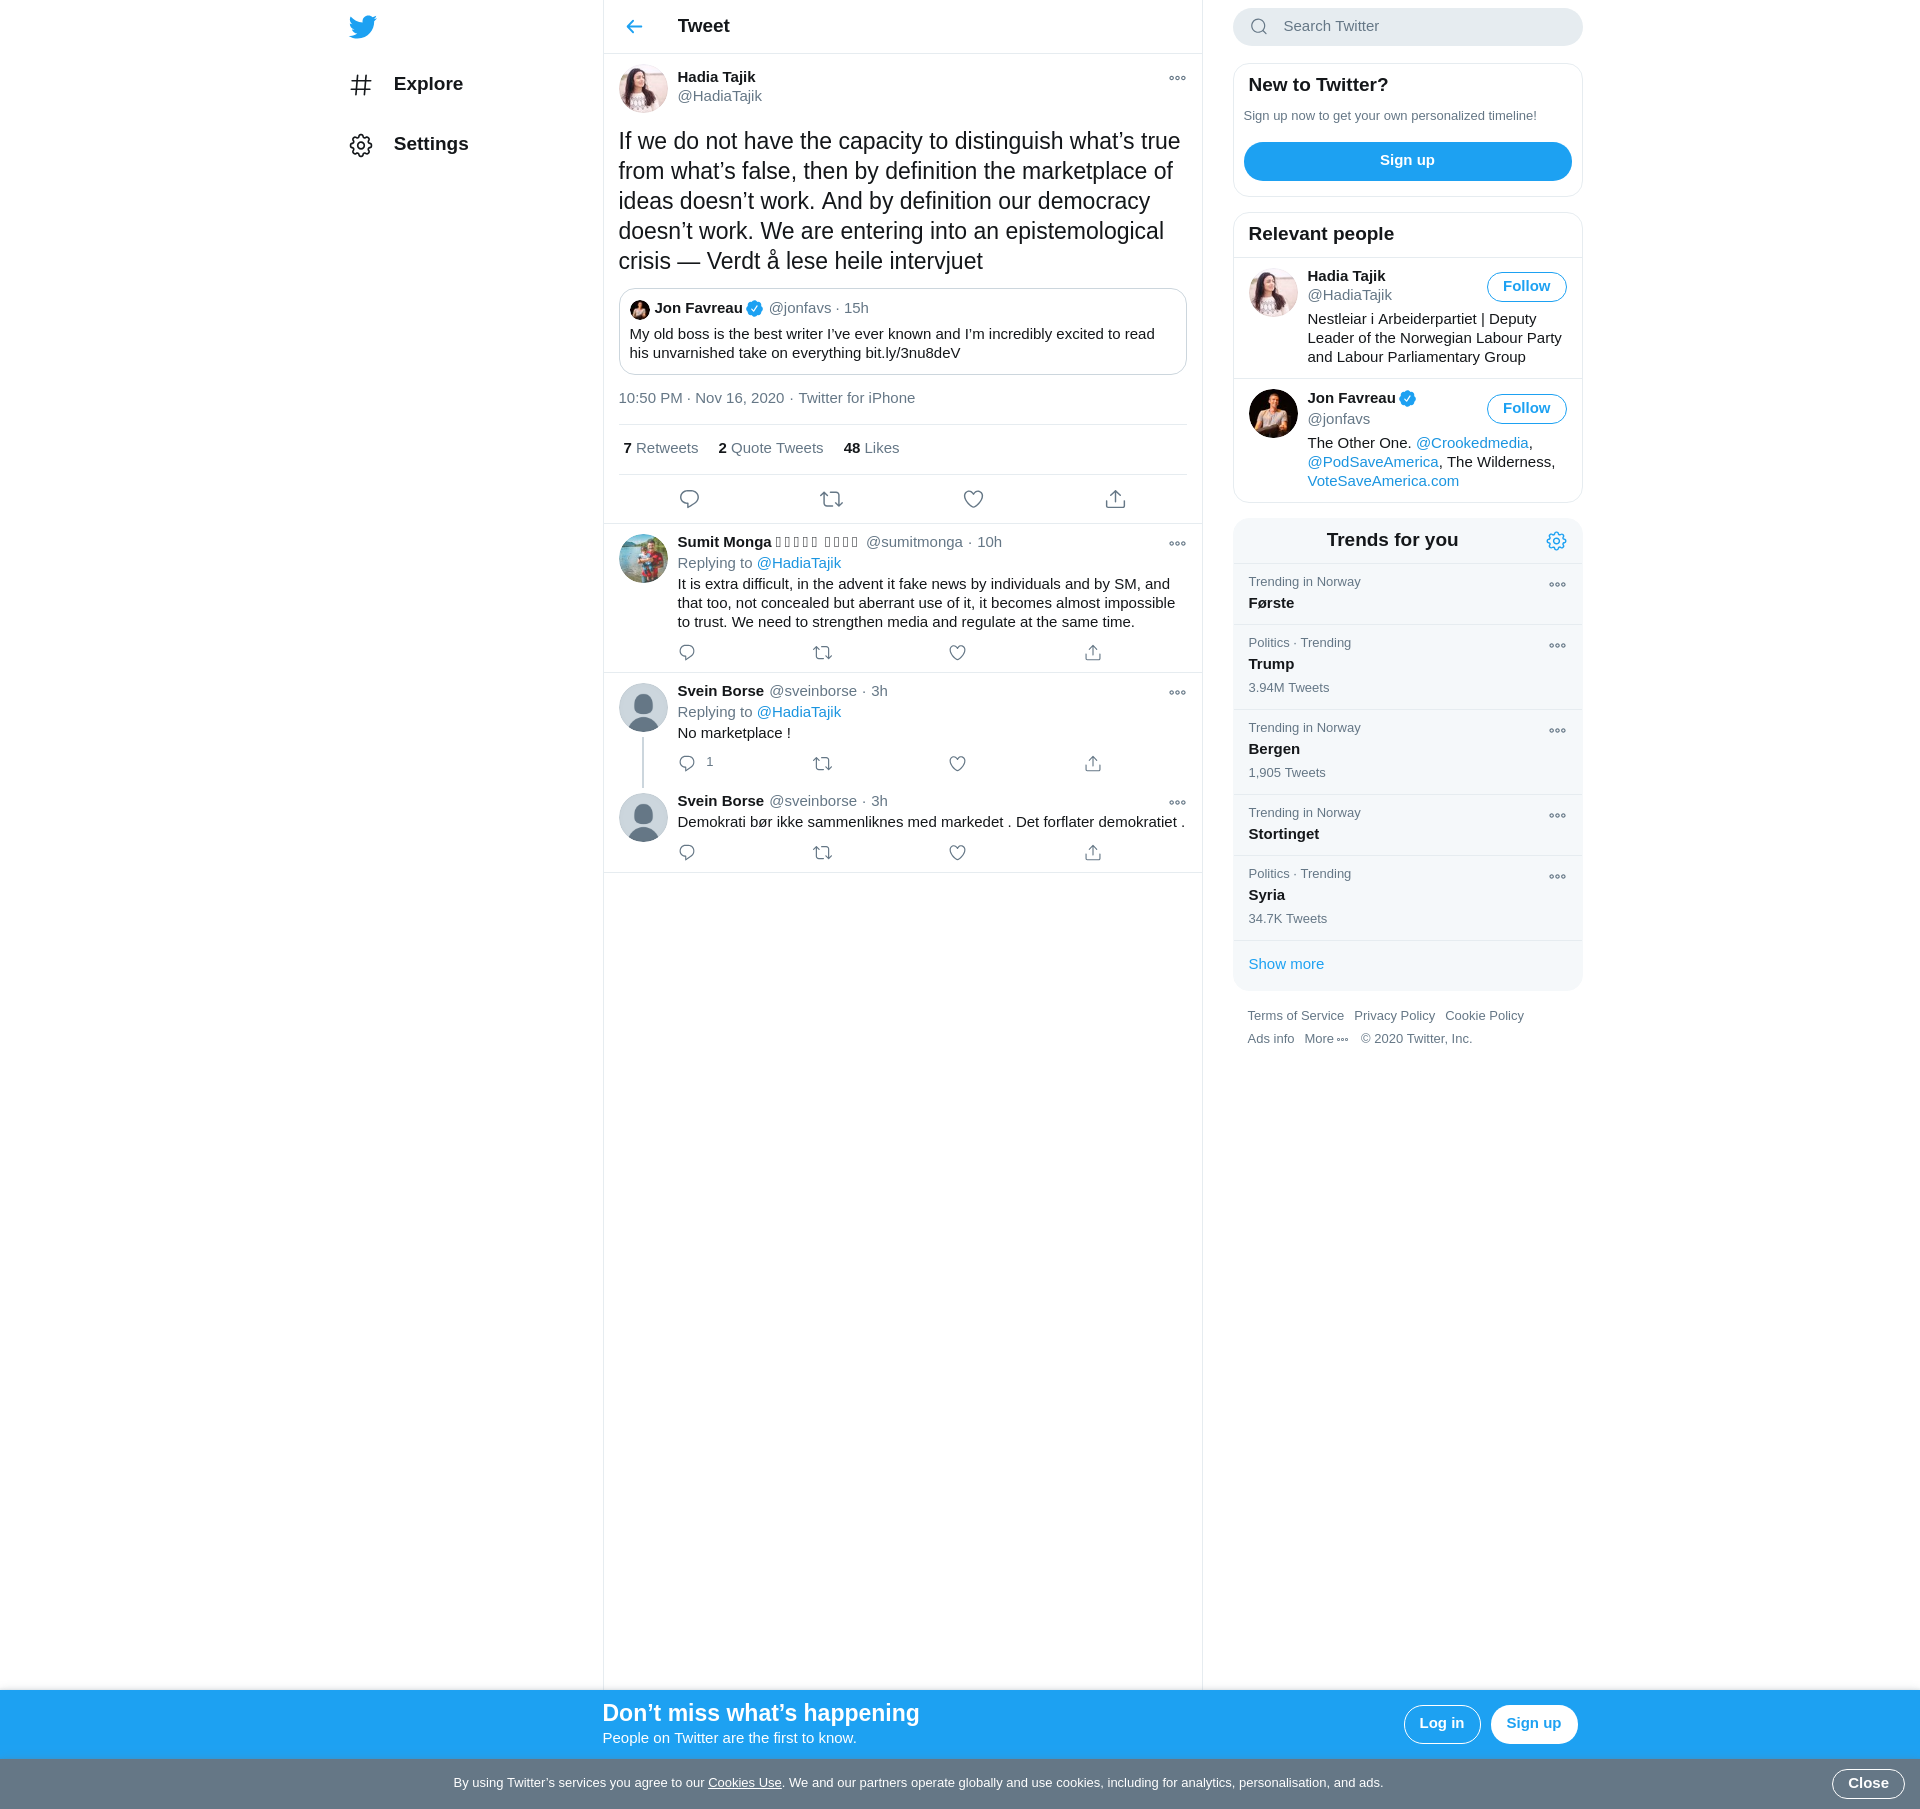
Task: View the 7 Retweets list
Action: point(660,448)
